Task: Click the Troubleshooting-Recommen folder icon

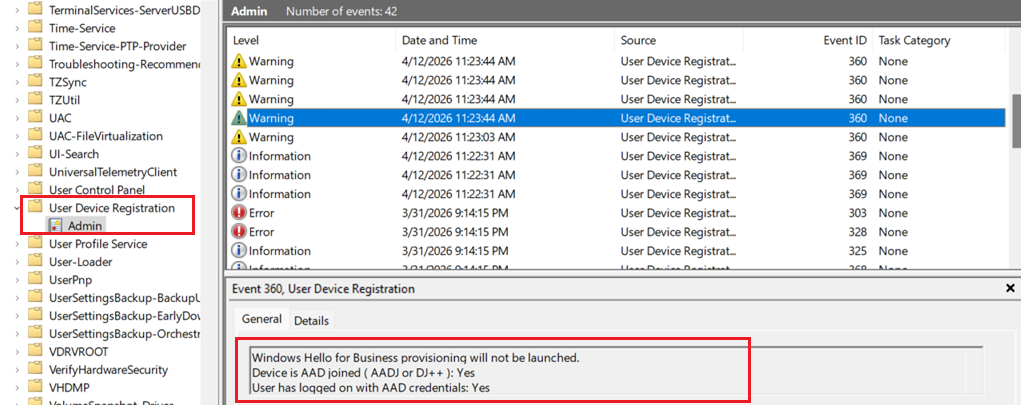Action: [x=36, y=64]
